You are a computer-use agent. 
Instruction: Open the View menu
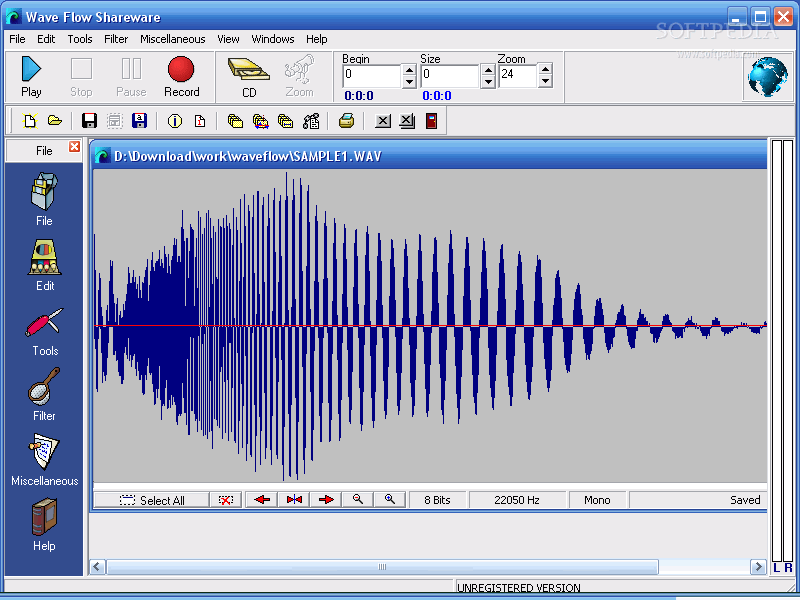[228, 39]
